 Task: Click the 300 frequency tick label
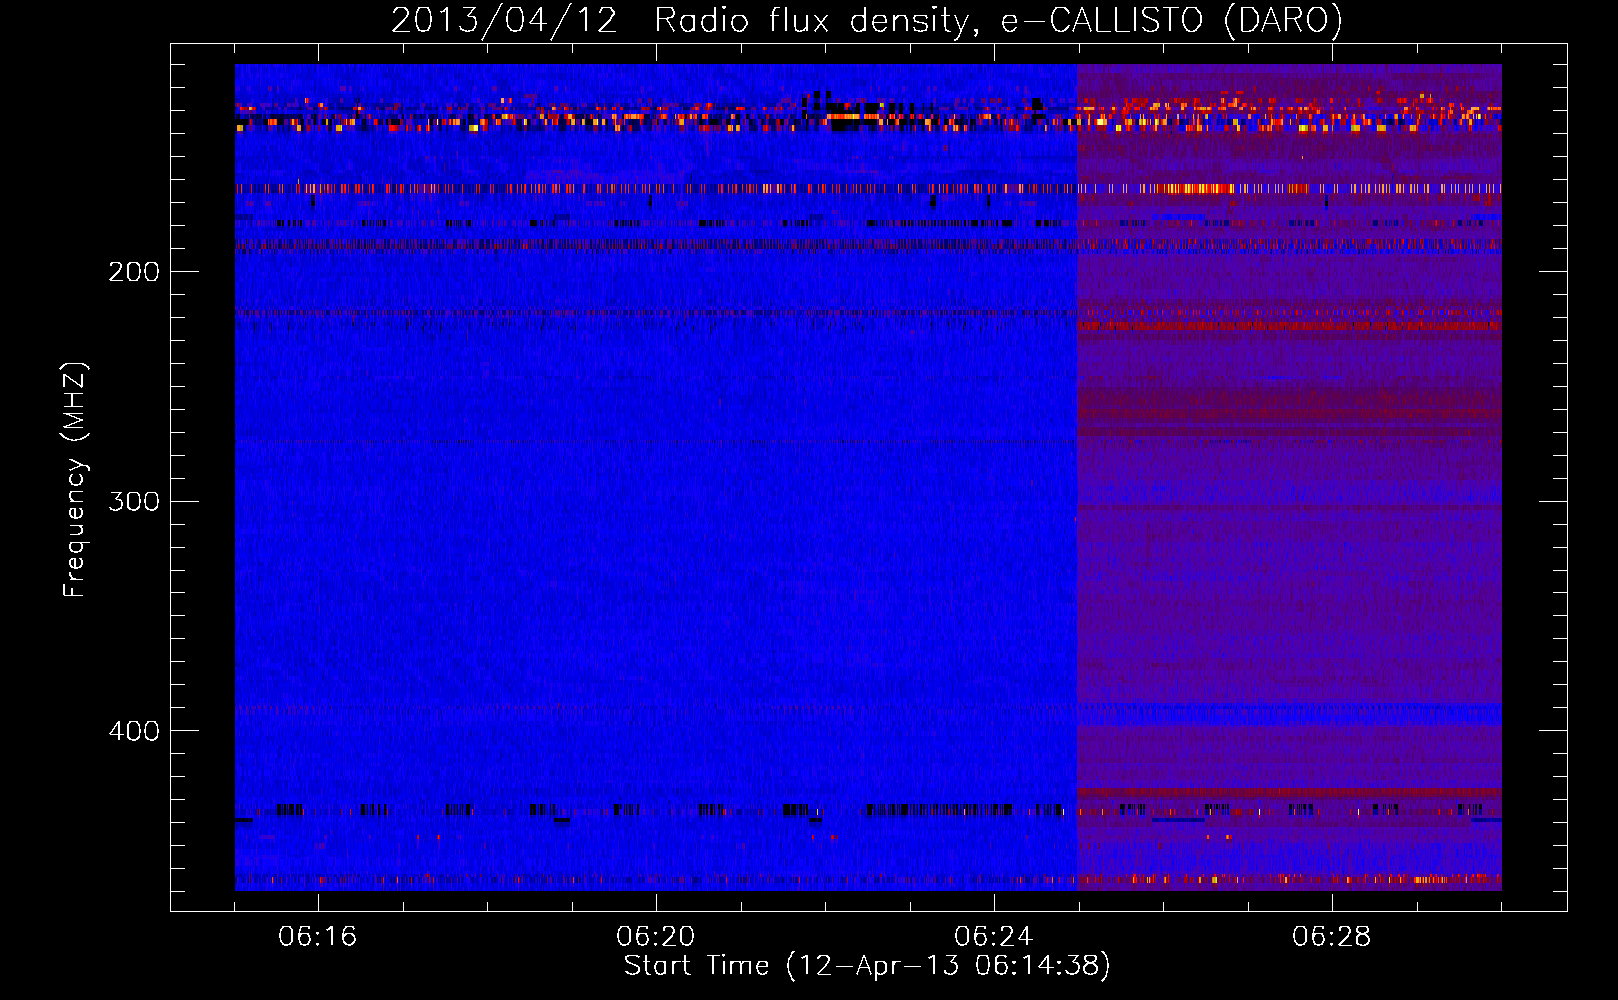tap(134, 501)
